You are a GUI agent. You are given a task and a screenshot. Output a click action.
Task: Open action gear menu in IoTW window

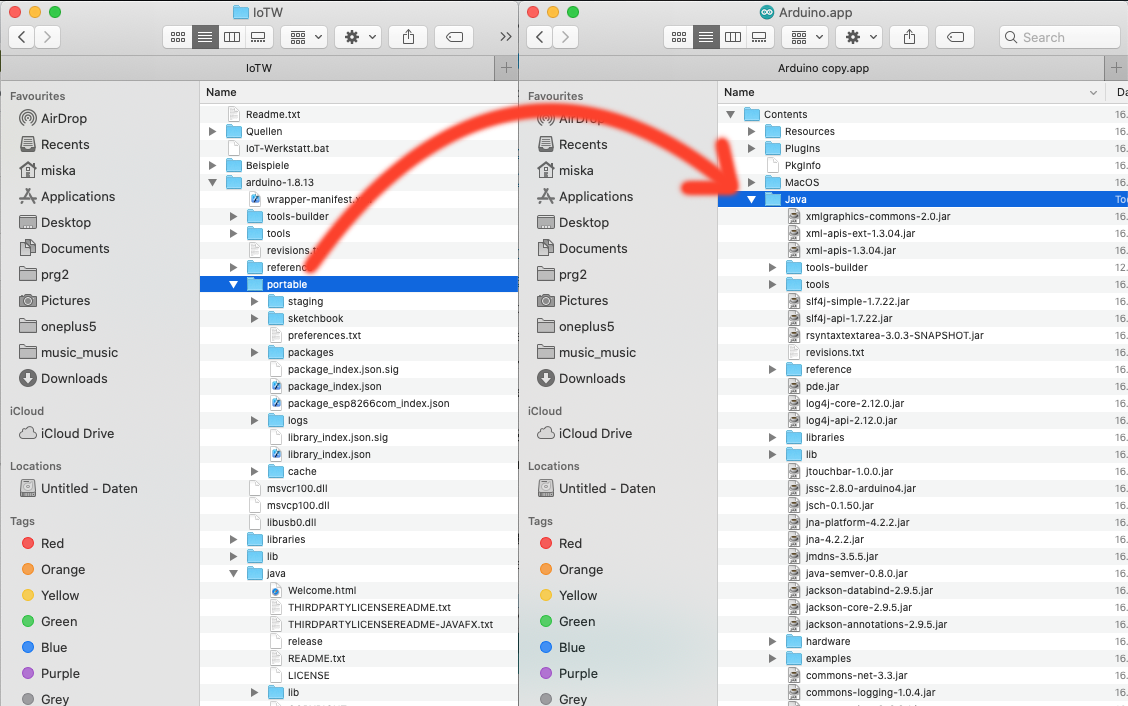358,37
